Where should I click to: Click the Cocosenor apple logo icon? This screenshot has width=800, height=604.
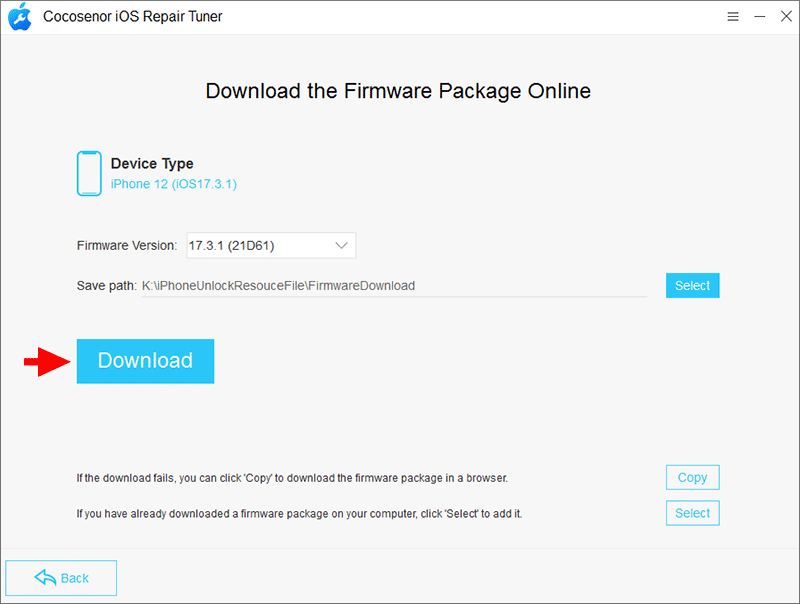coord(19,16)
